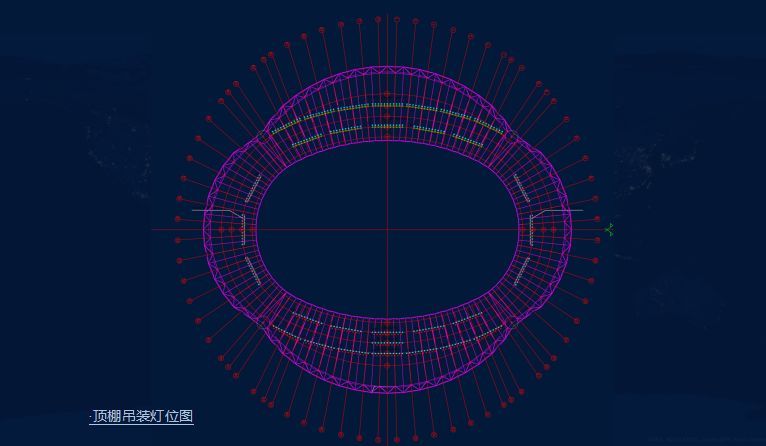Click the drawing title 顶棚吊装灯位图

(x=142, y=416)
